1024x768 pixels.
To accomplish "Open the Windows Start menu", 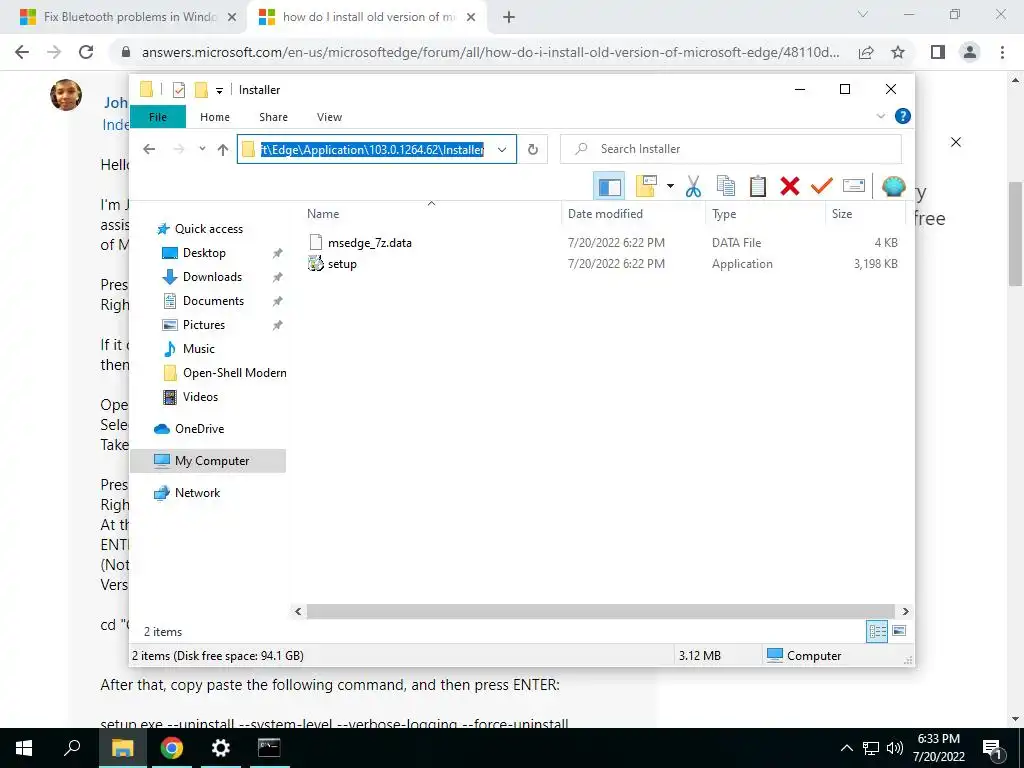I will pyautogui.click(x=24, y=748).
